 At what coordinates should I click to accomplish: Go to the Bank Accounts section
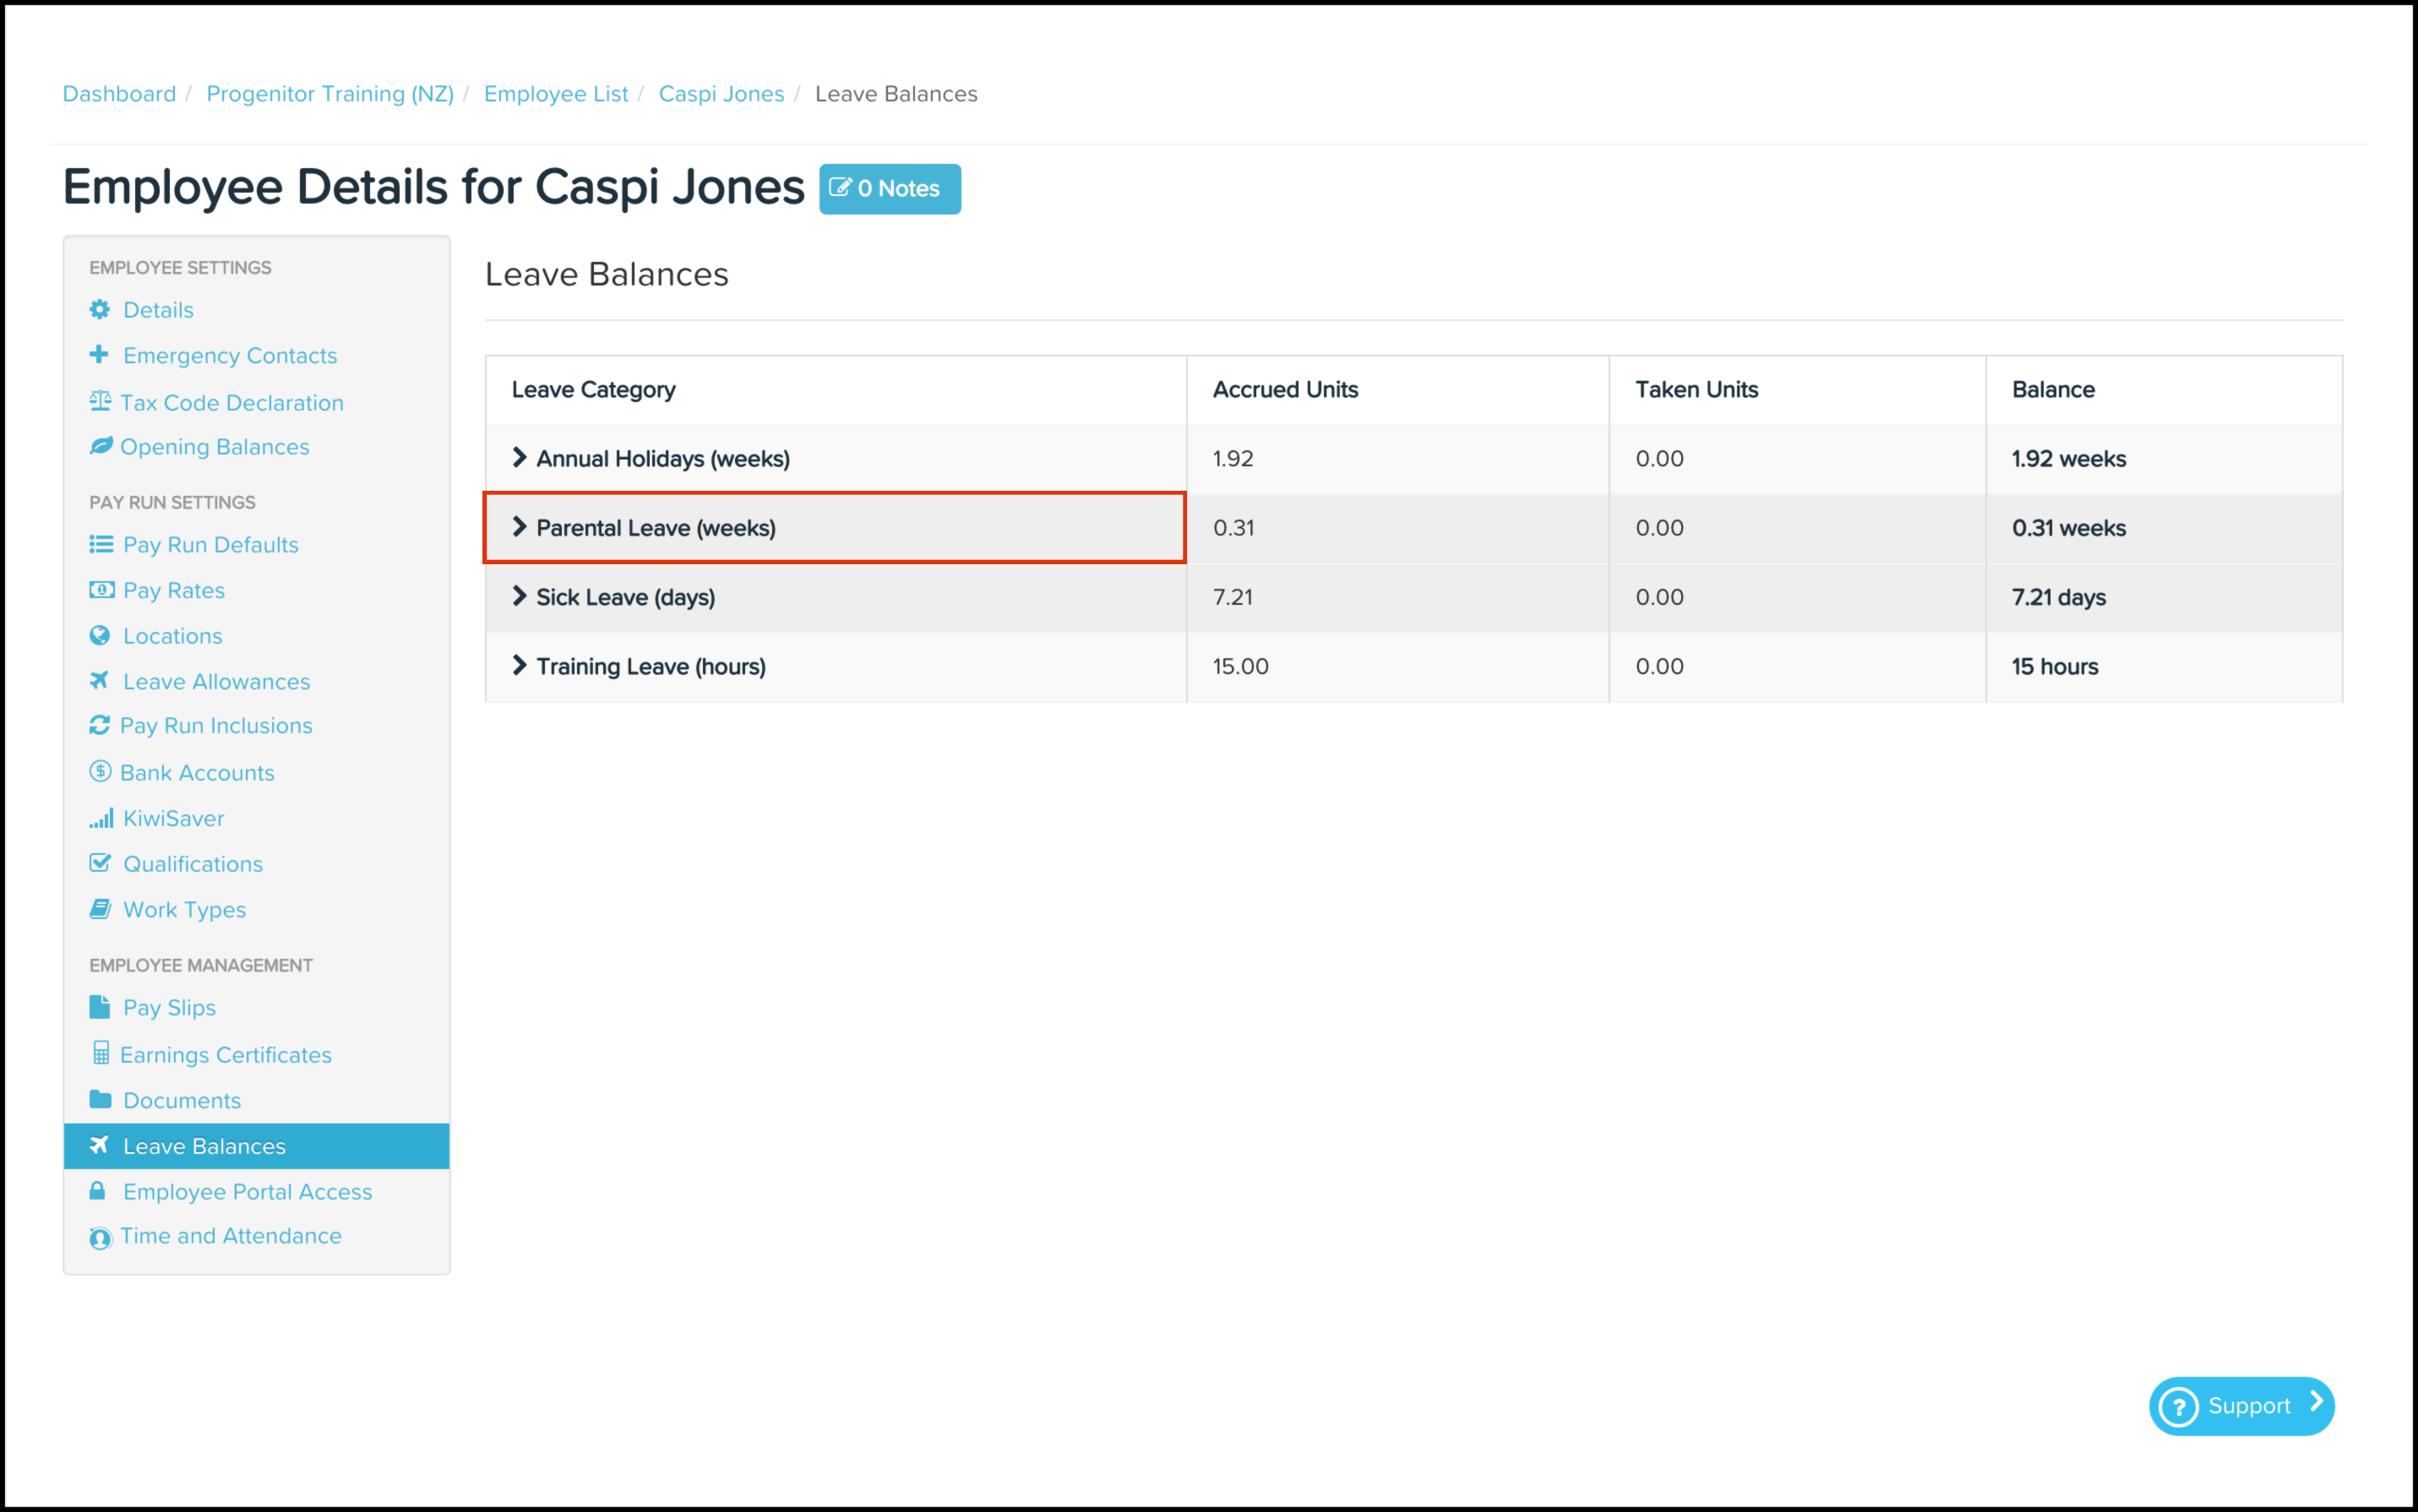[x=197, y=773]
